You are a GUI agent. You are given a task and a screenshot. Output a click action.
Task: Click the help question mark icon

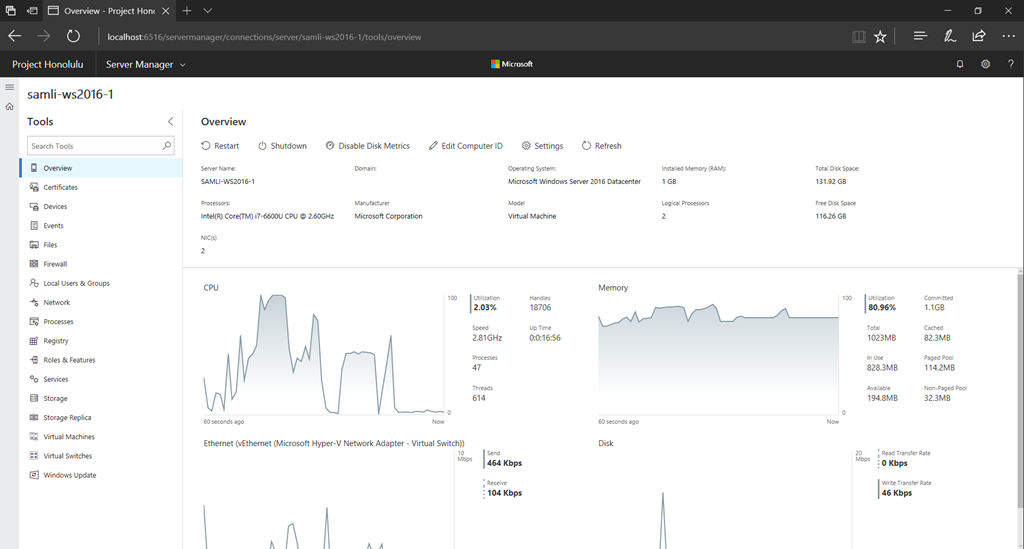coord(1010,64)
